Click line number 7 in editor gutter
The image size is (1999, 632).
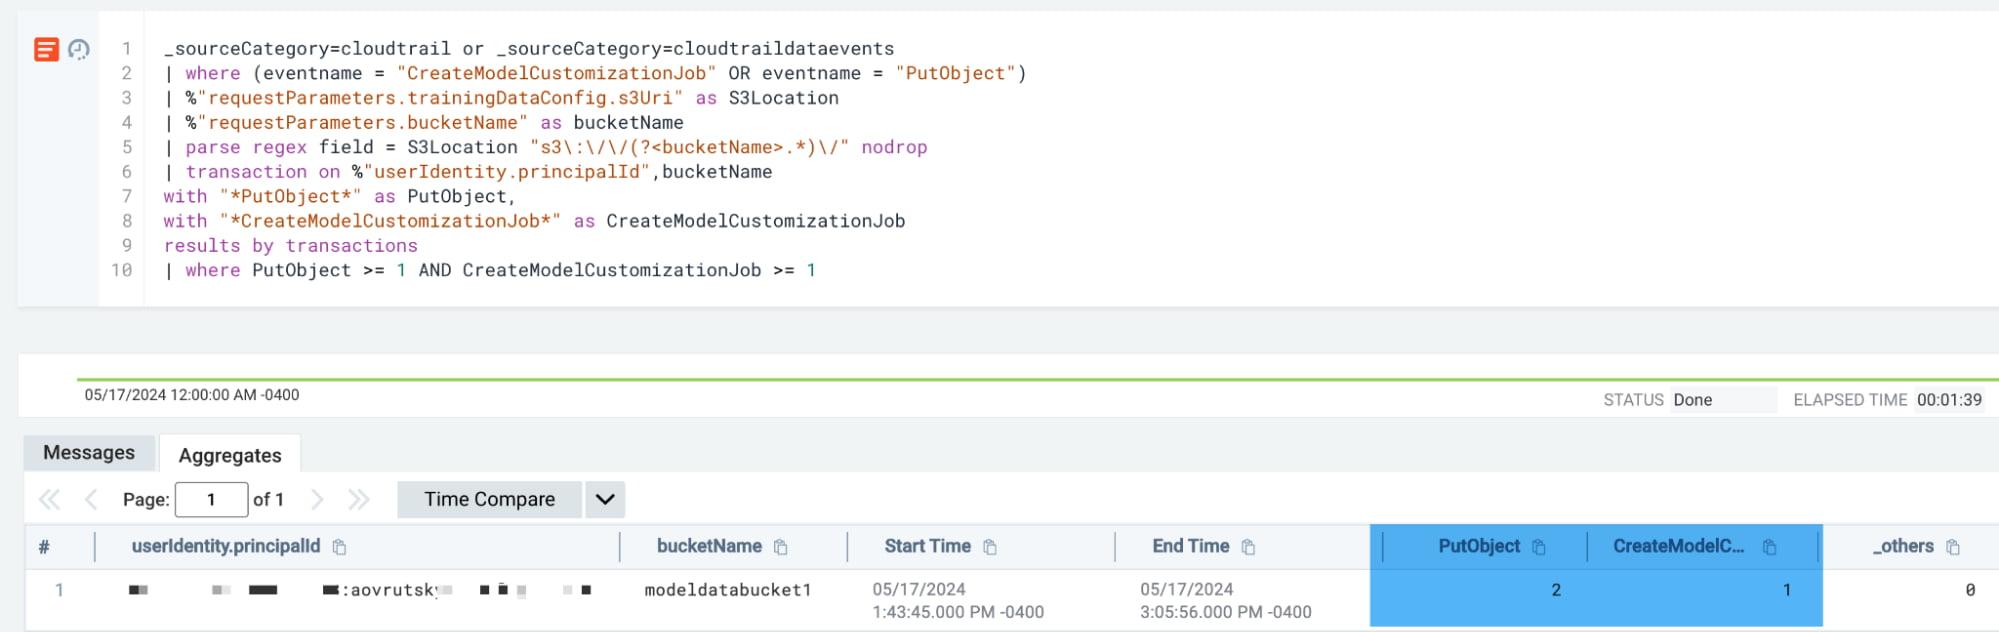(127, 196)
